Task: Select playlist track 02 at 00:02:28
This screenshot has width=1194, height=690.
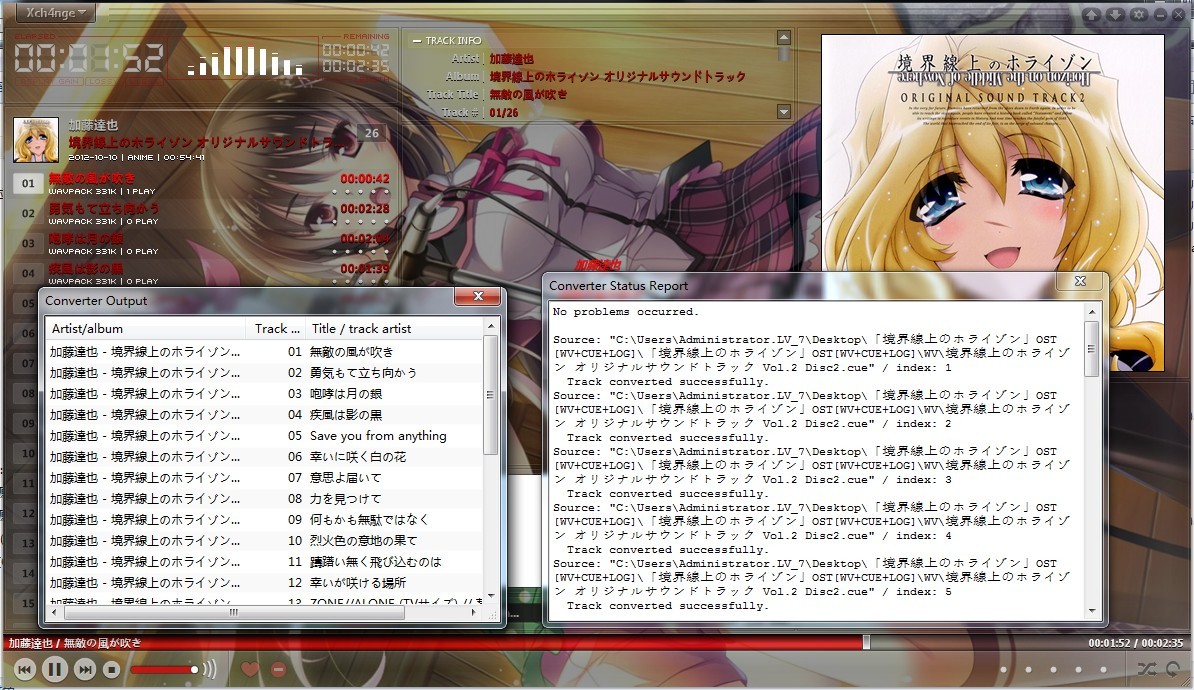Action: click(x=202, y=213)
